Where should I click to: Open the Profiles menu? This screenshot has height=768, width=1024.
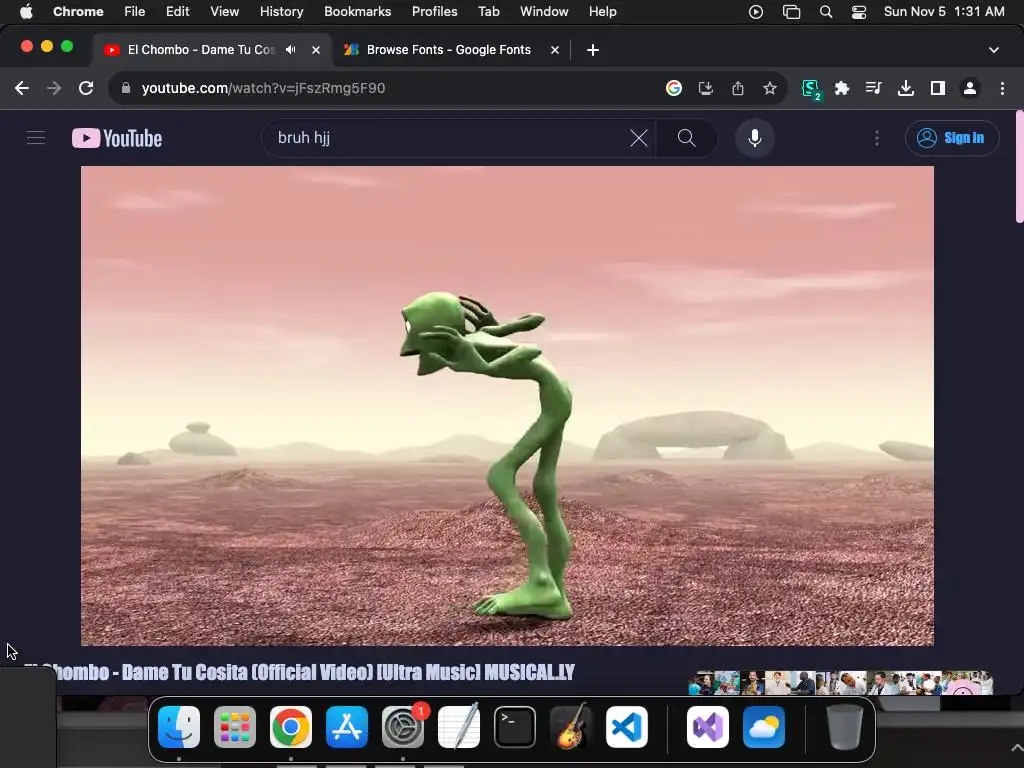[x=435, y=12]
